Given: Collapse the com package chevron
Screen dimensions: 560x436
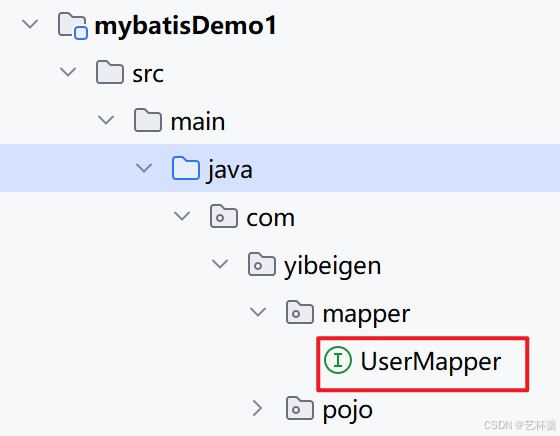Looking at the screenshot, I should (x=182, y=216).
